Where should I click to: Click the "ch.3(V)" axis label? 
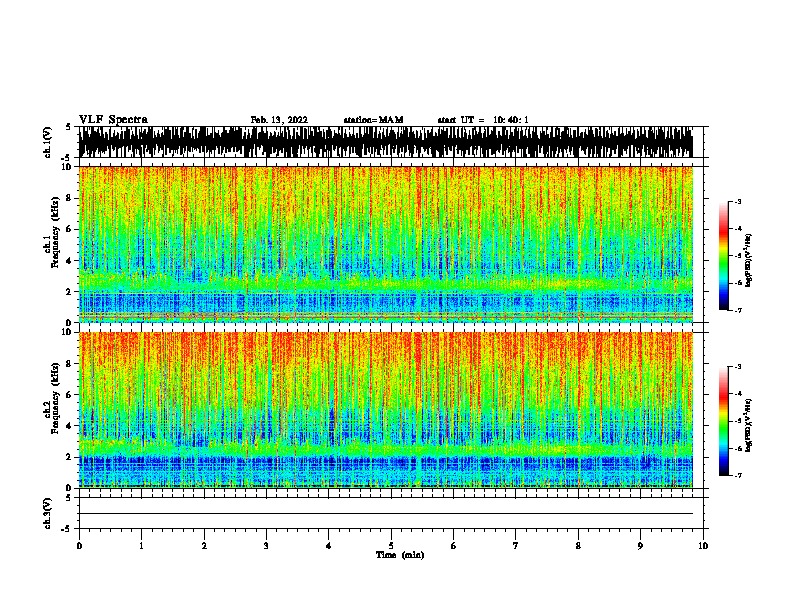[x=48, y=513]
